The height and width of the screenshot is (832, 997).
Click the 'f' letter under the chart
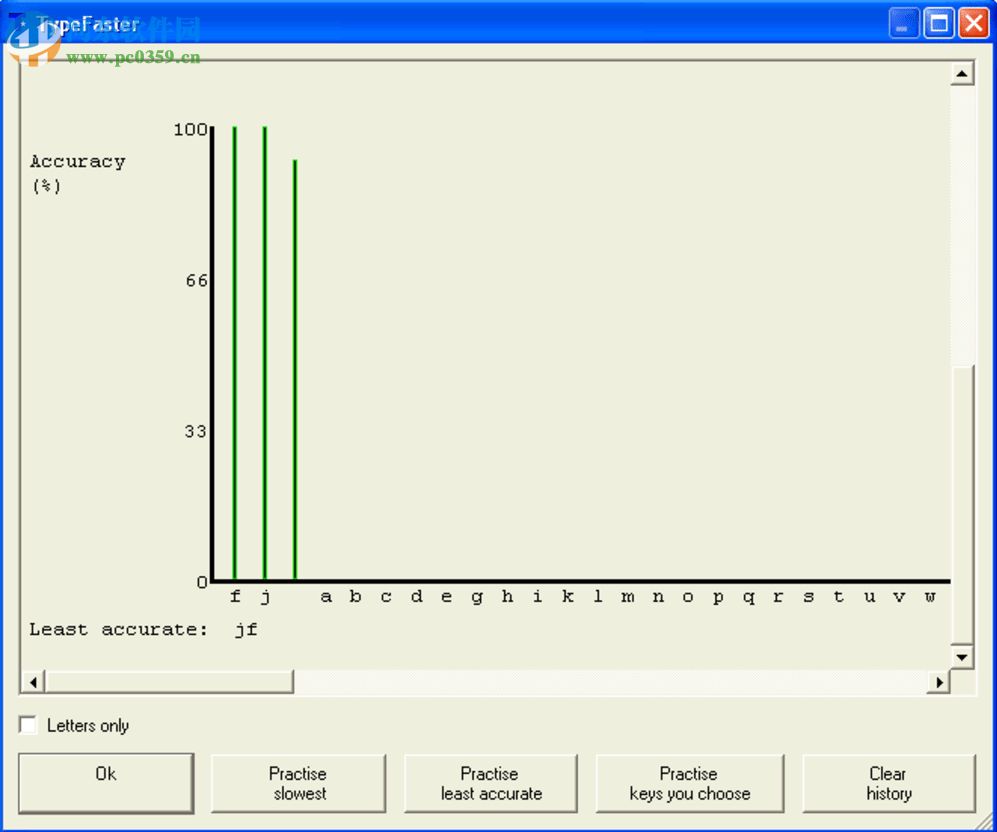click(x=235, y=596)
